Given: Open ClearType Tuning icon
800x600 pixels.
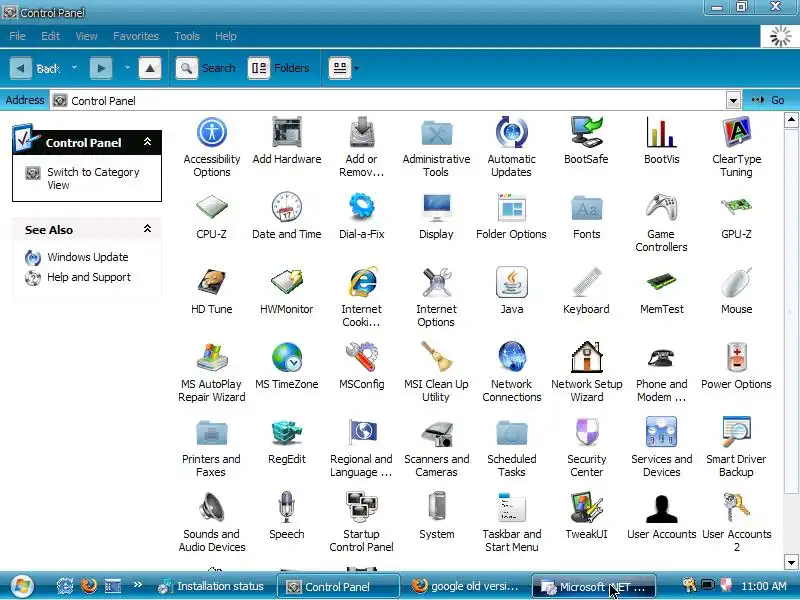Looking at the screenshot, I should pyautogui.click(x=737, y=132).
